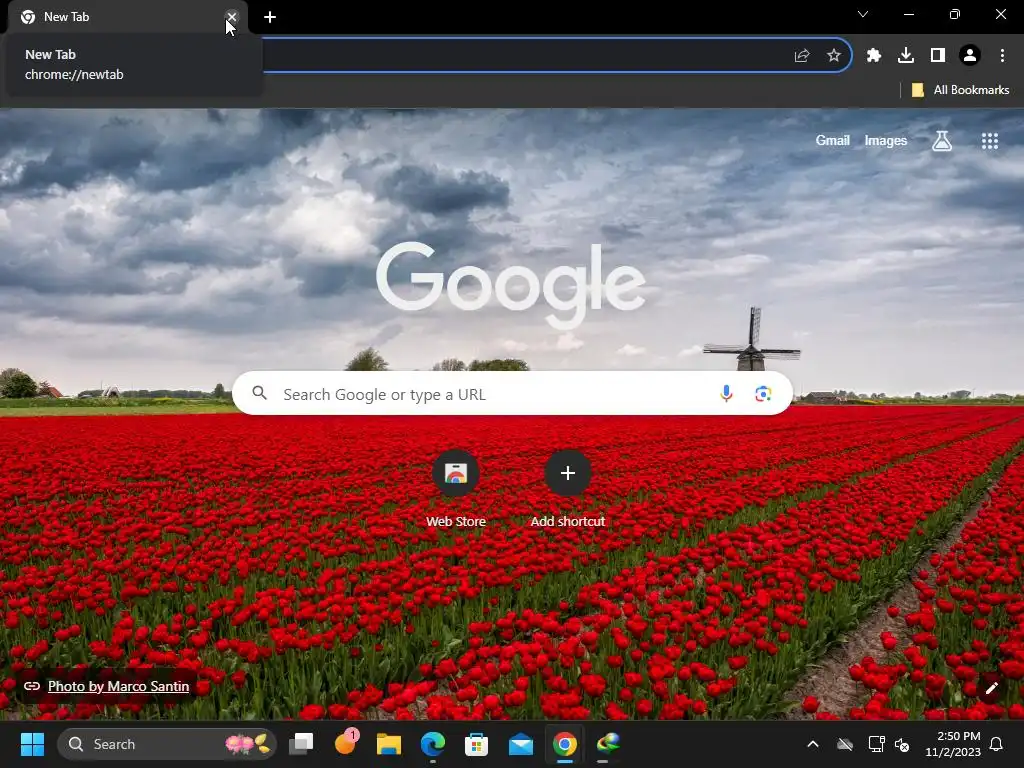Close the New Tab tab
The width and height of the screenshot is (1024, 768).
(x=232, y=17)
